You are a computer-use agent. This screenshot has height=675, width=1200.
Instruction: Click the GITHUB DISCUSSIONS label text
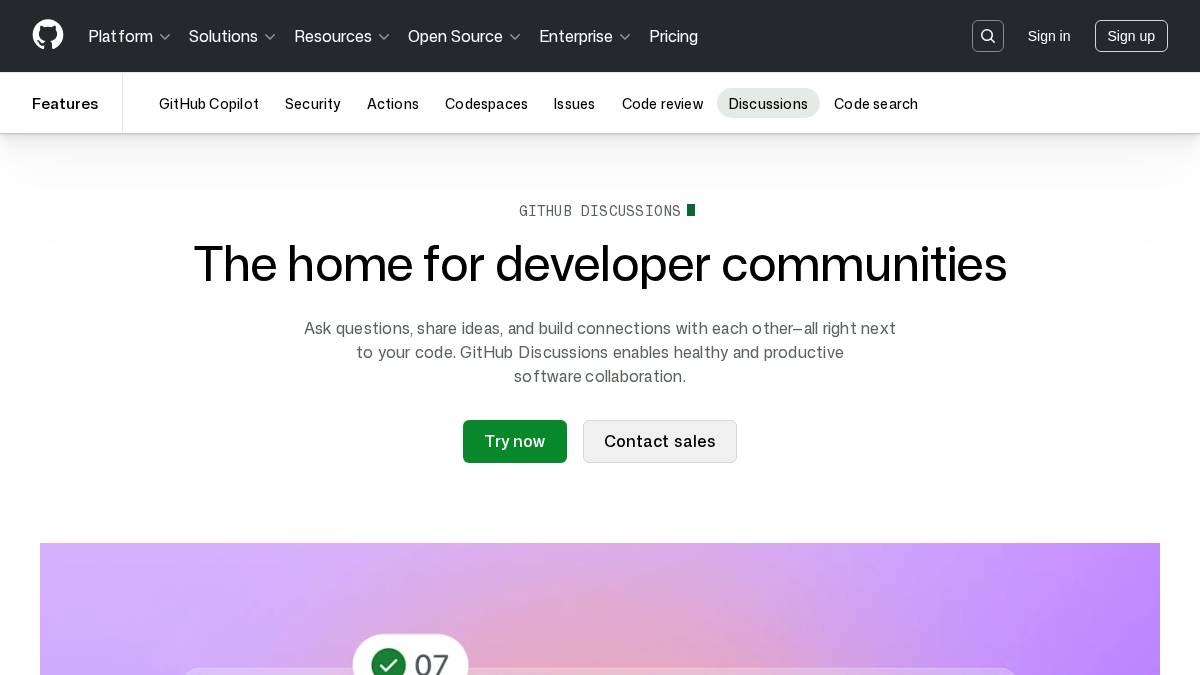[x=600, y=210]
